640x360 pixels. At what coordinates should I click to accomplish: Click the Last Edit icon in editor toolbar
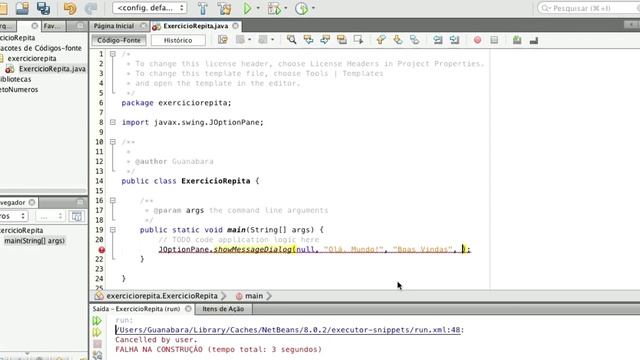point(222,40)
